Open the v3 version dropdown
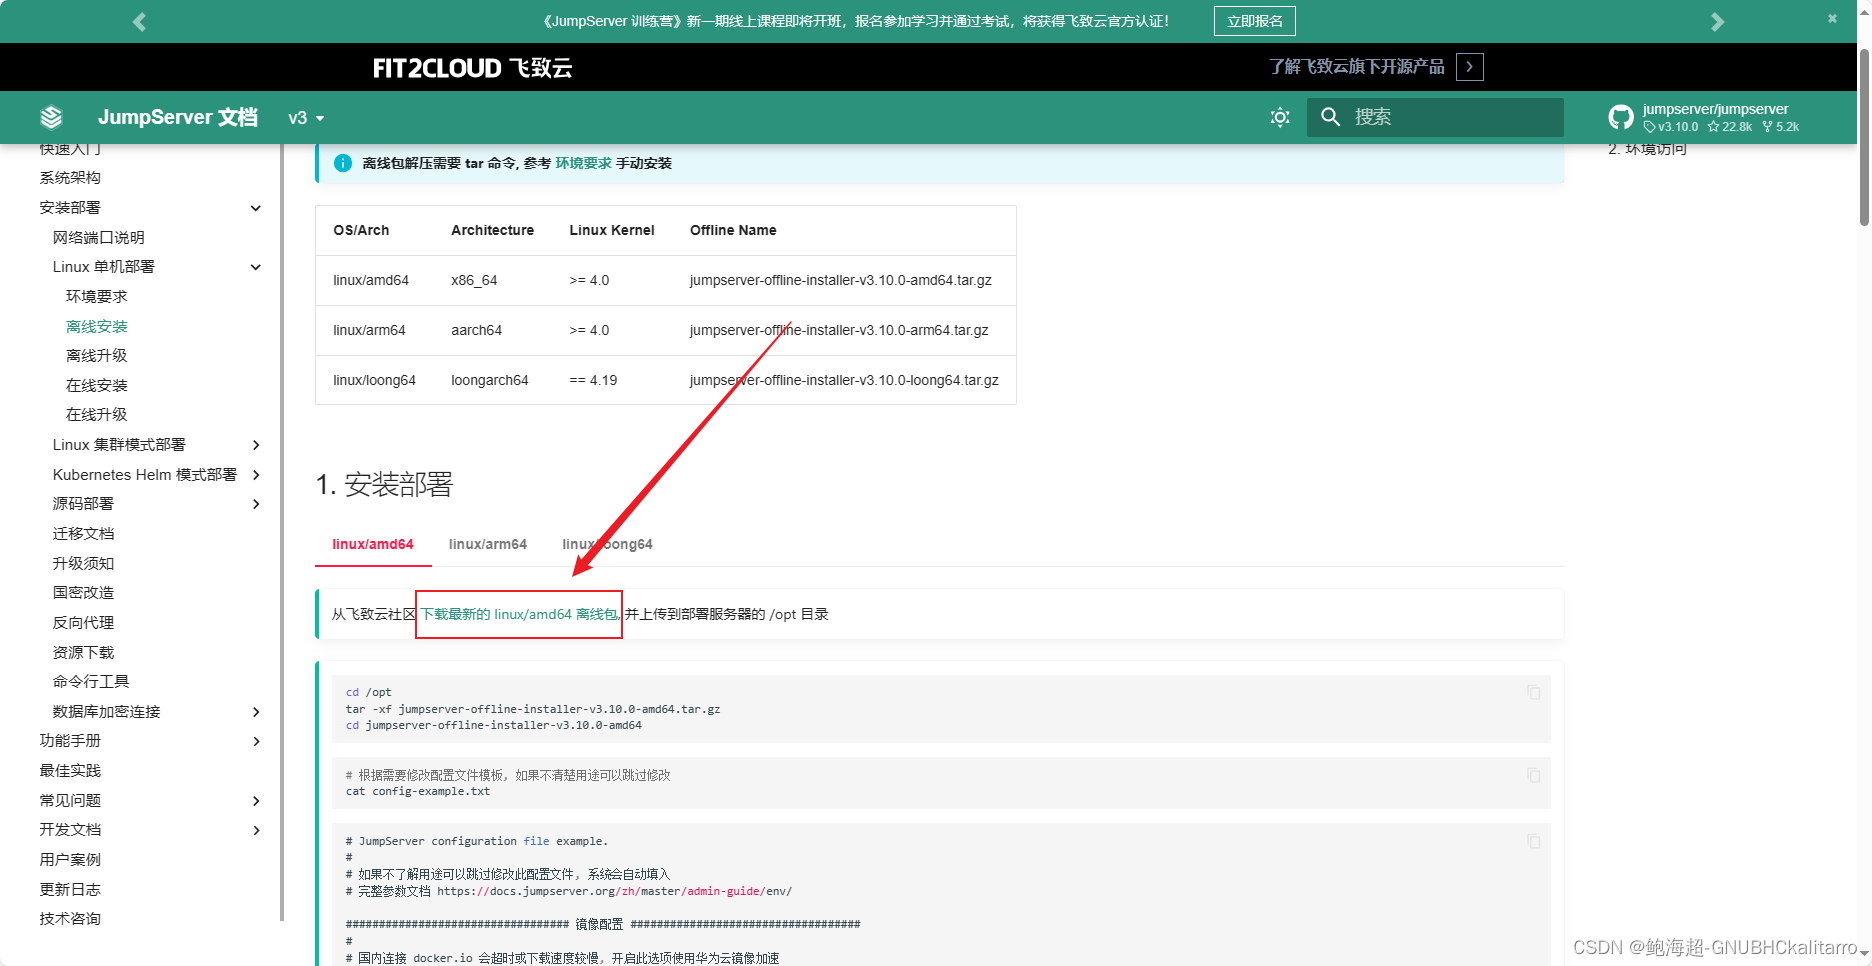The width and height of the screenshot is (1872, 966). point(305,117)
